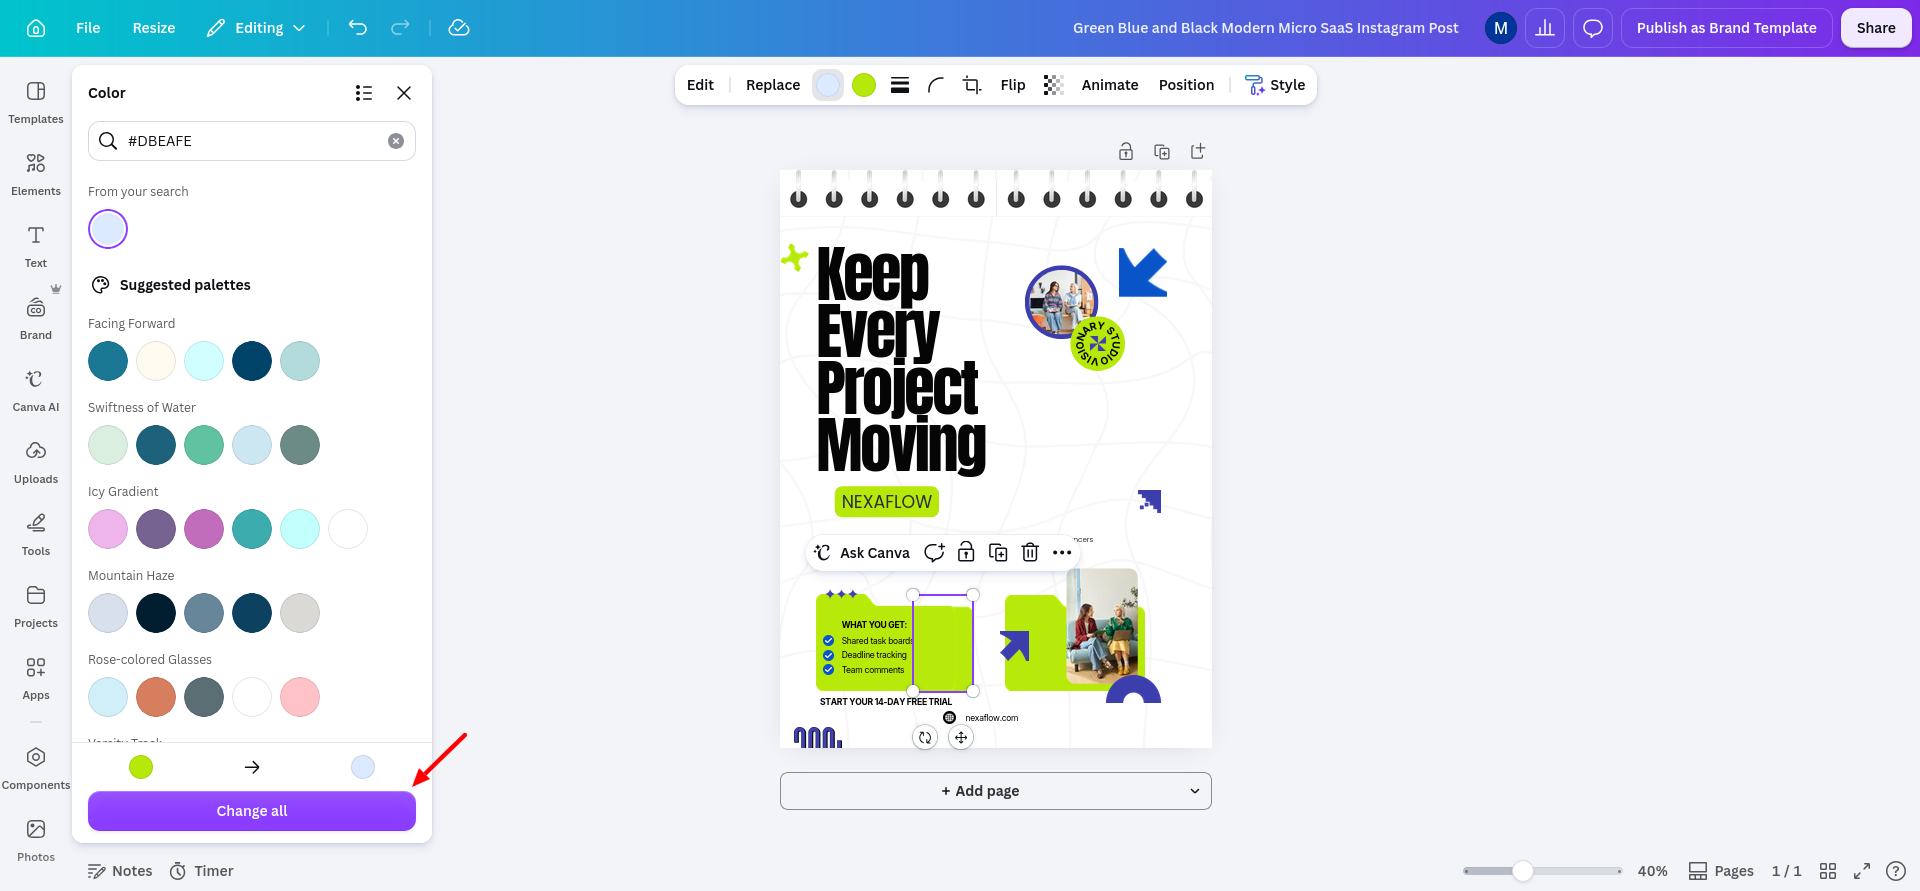Clear the #DBEAFE color search field

396,141
